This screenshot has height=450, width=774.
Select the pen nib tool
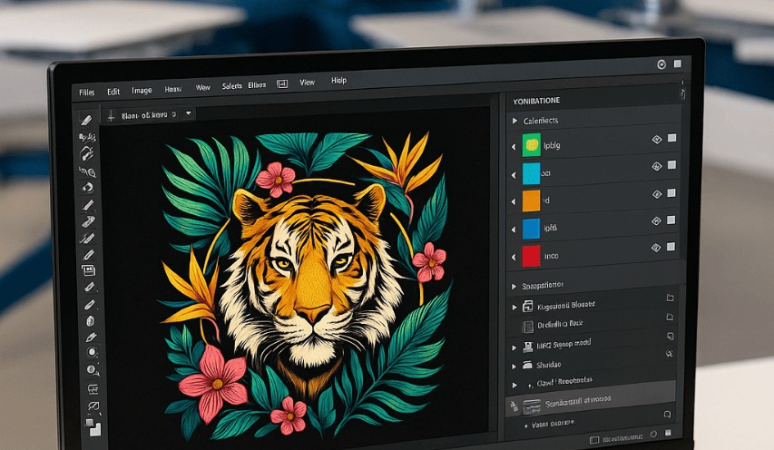(x=91, y=338)
